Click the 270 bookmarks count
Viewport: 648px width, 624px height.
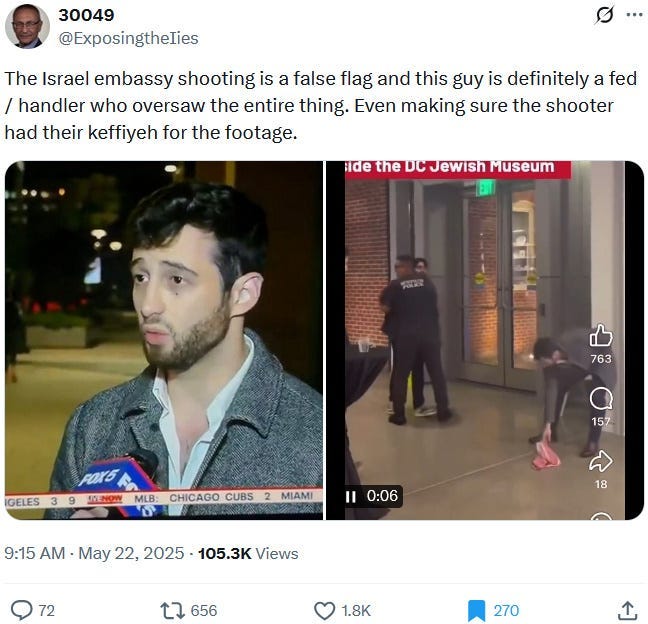point(506,611)
